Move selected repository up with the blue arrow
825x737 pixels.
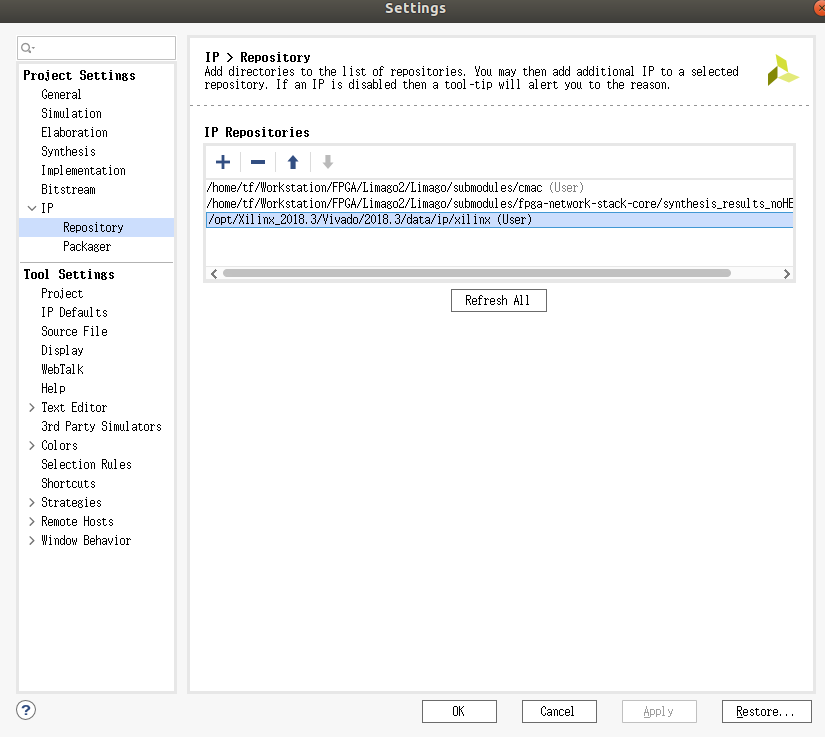[x=292, y=161]
